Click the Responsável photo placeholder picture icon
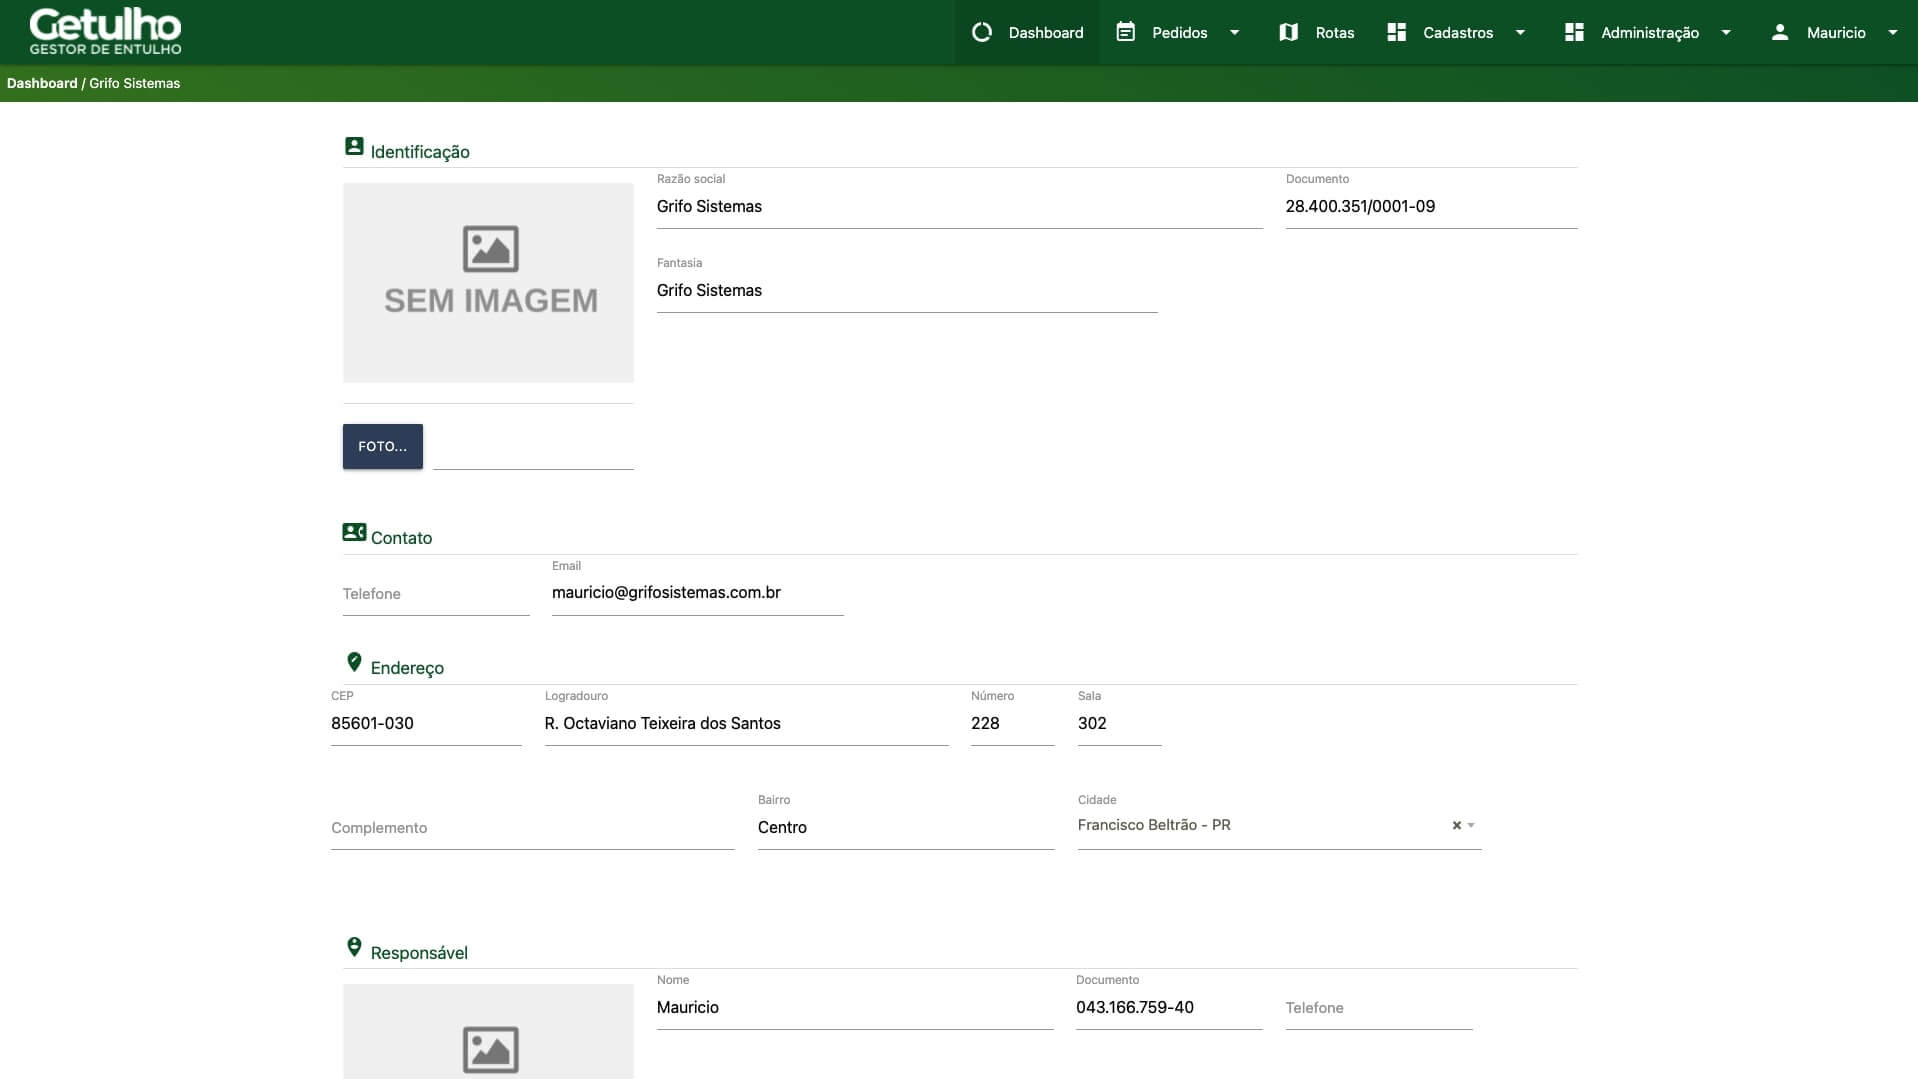 (490, 1050)
